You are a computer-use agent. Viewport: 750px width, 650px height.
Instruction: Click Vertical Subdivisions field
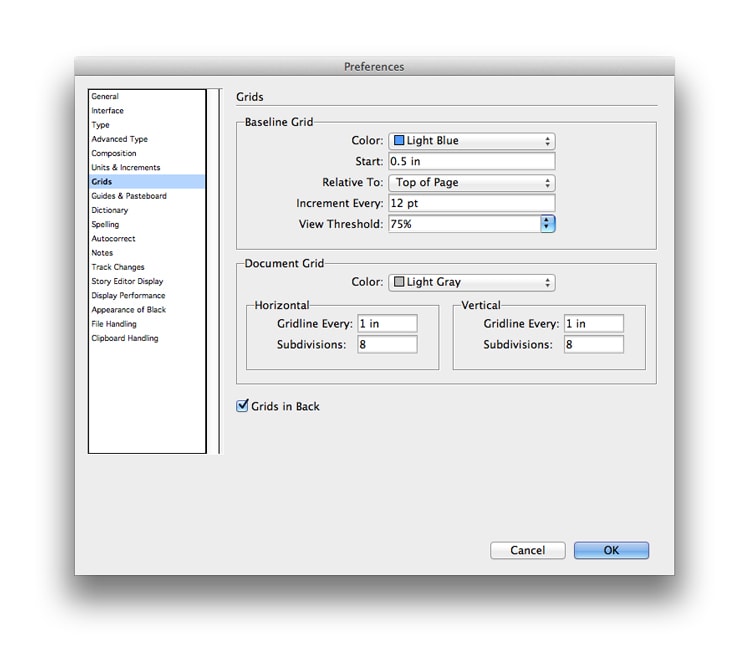594,344
